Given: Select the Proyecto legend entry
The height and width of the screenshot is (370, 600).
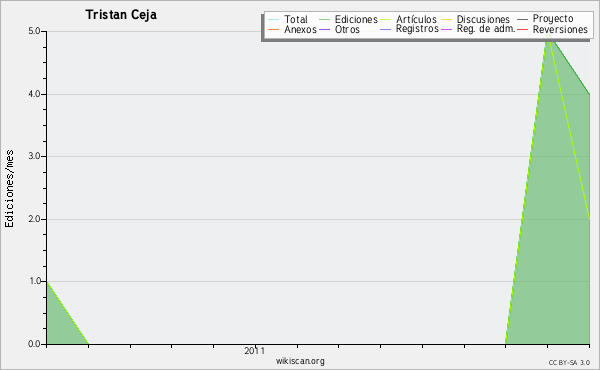Looking at the screenshot, I should [553, 19].
